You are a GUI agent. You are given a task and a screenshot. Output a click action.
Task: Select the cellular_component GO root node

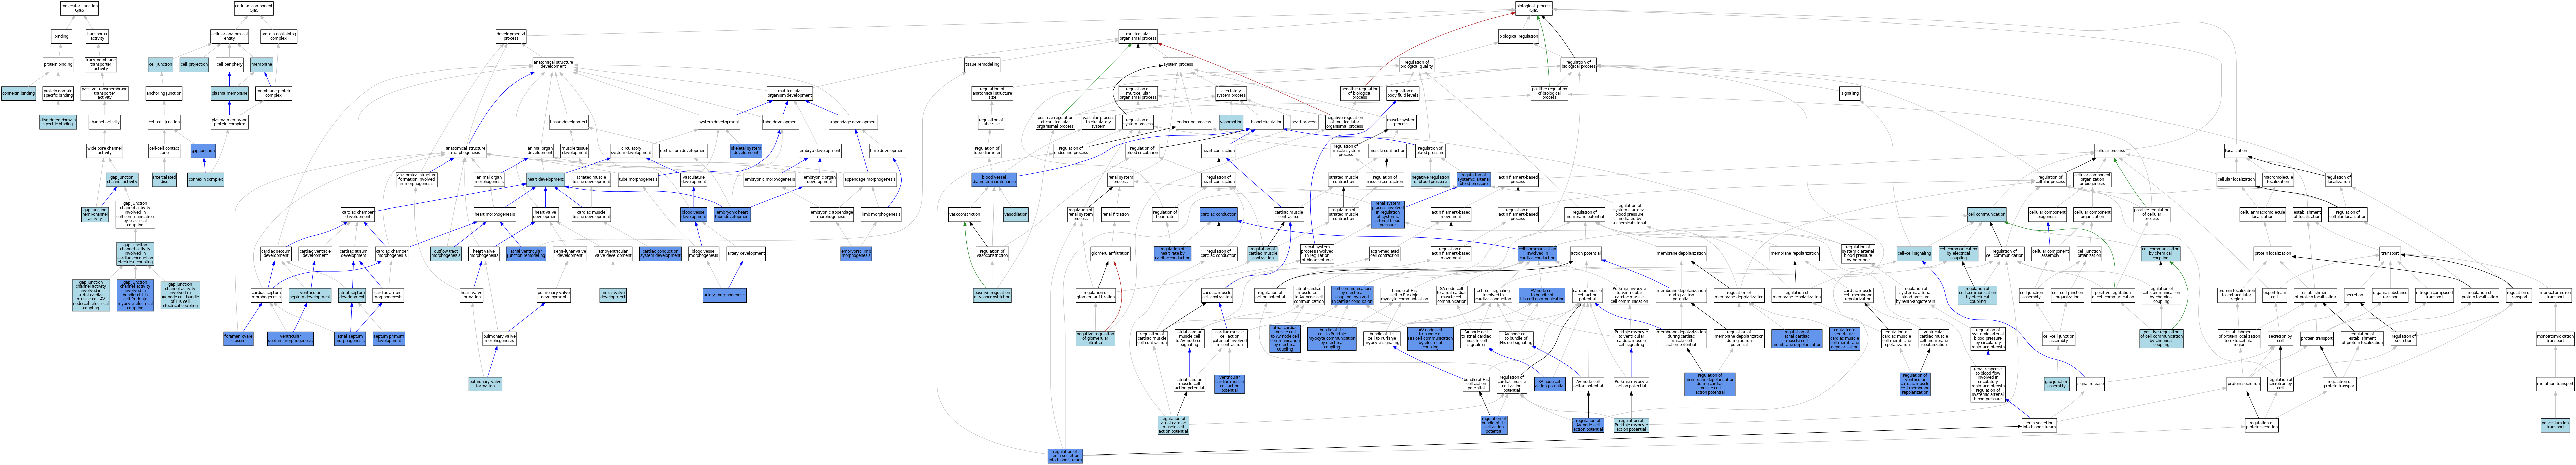coord(254,8)
